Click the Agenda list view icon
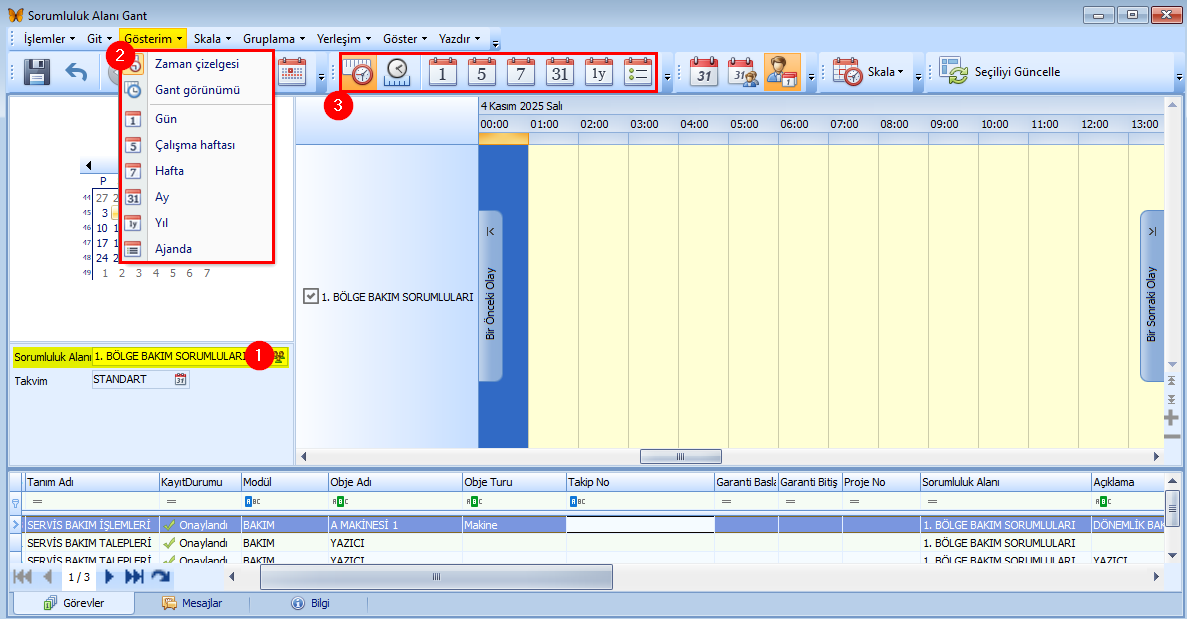The image size is (1187, 619). tap(638, 73)
